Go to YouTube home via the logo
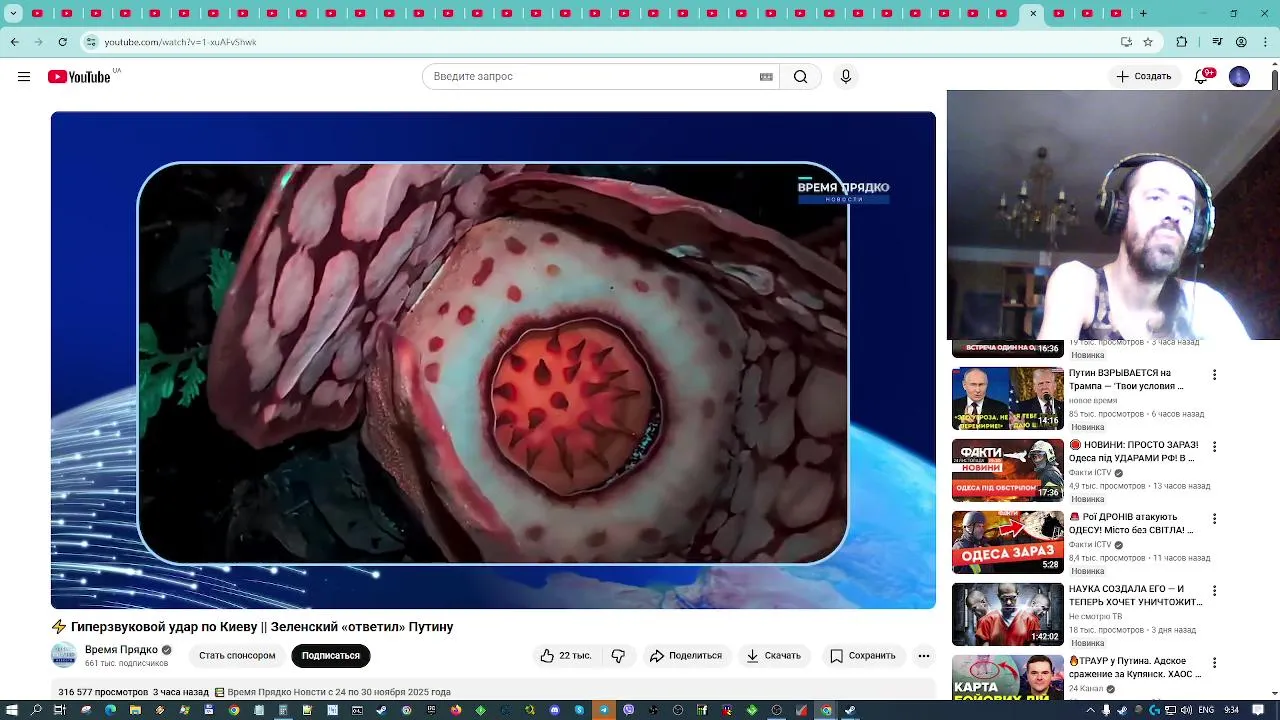 [x=78, y=77]
